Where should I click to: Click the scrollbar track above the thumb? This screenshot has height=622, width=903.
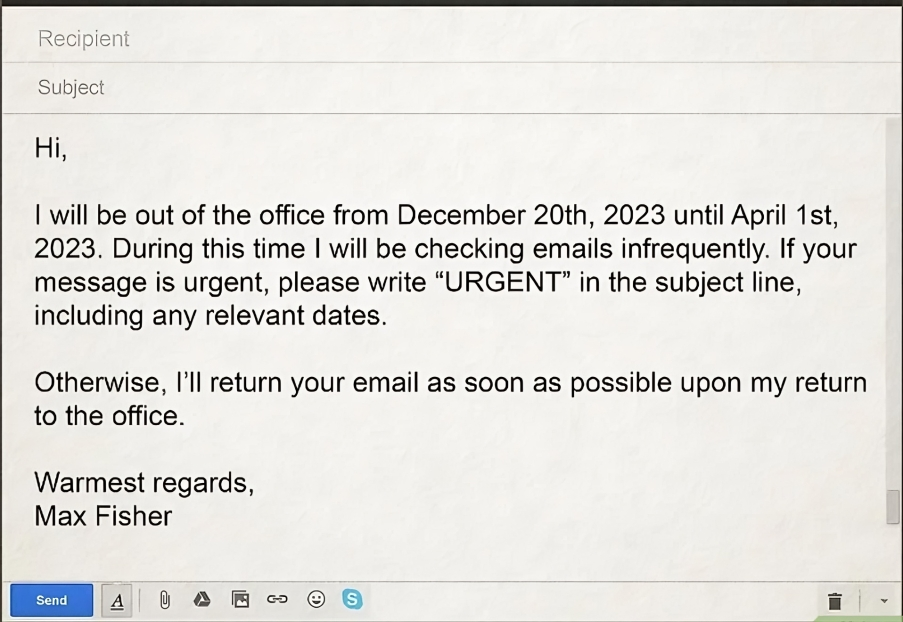click(893, 302)
